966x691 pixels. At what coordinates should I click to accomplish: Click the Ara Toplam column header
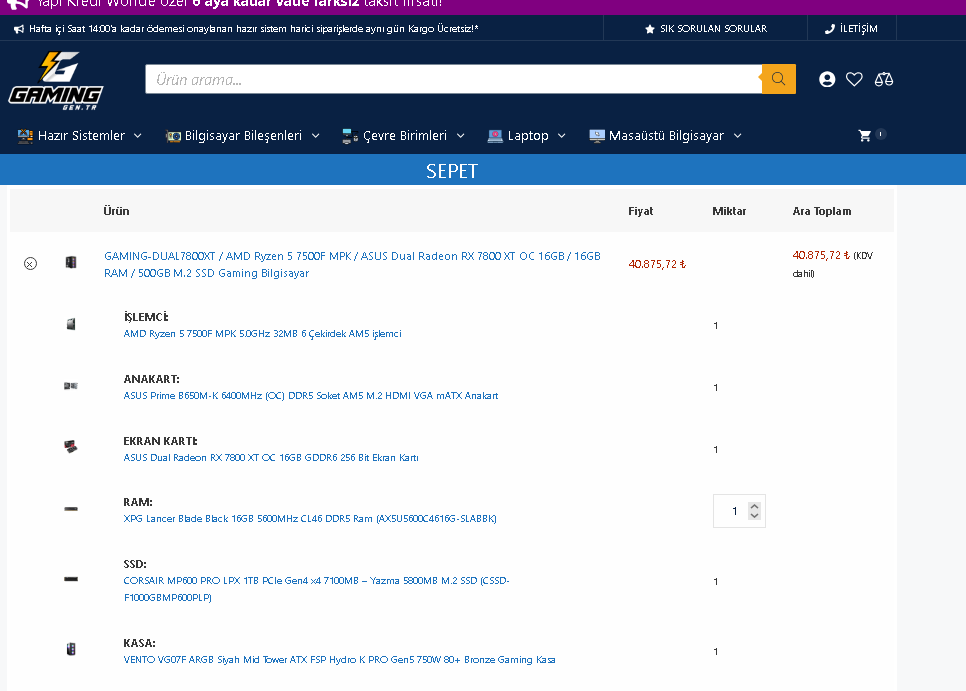822,211
